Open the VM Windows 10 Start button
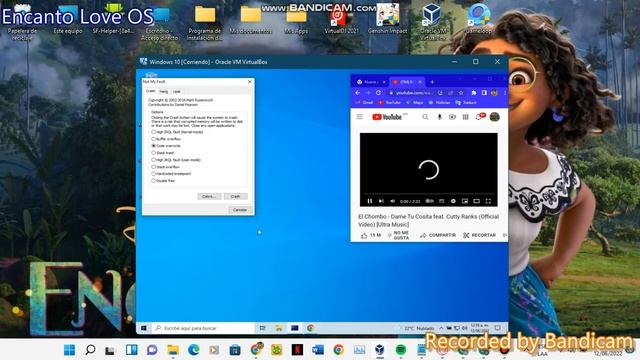This screenshot has height=360, width=640. tap(144, 328)
